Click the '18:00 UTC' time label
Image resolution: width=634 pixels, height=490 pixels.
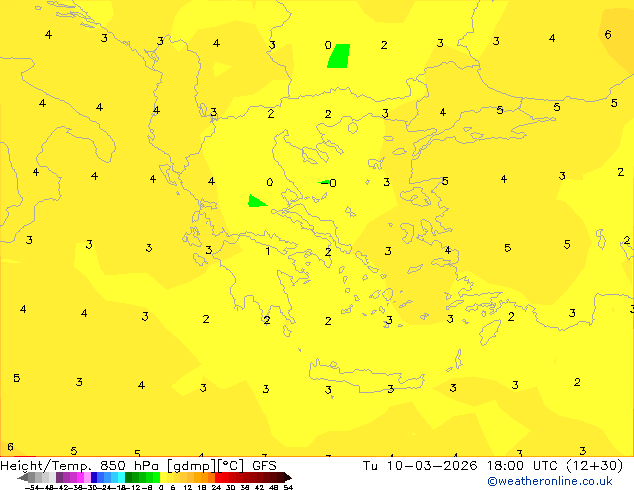point(524,466)
